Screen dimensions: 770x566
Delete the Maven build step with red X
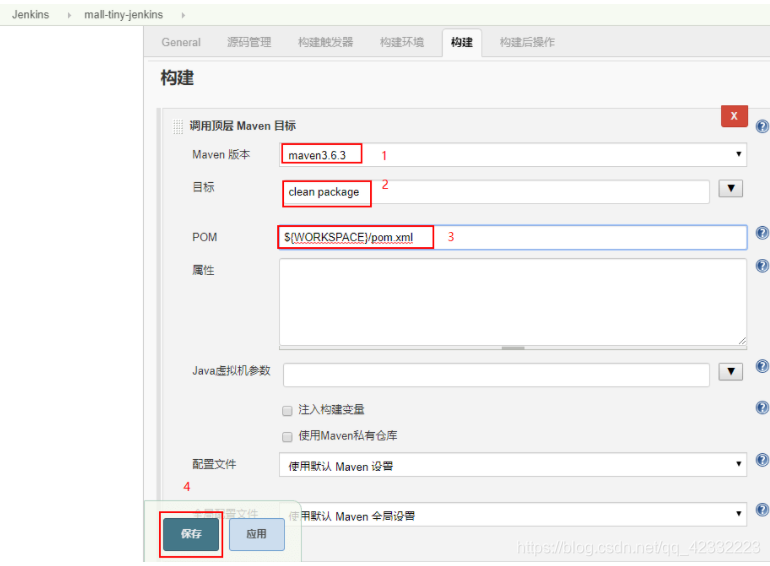[734, 116]
